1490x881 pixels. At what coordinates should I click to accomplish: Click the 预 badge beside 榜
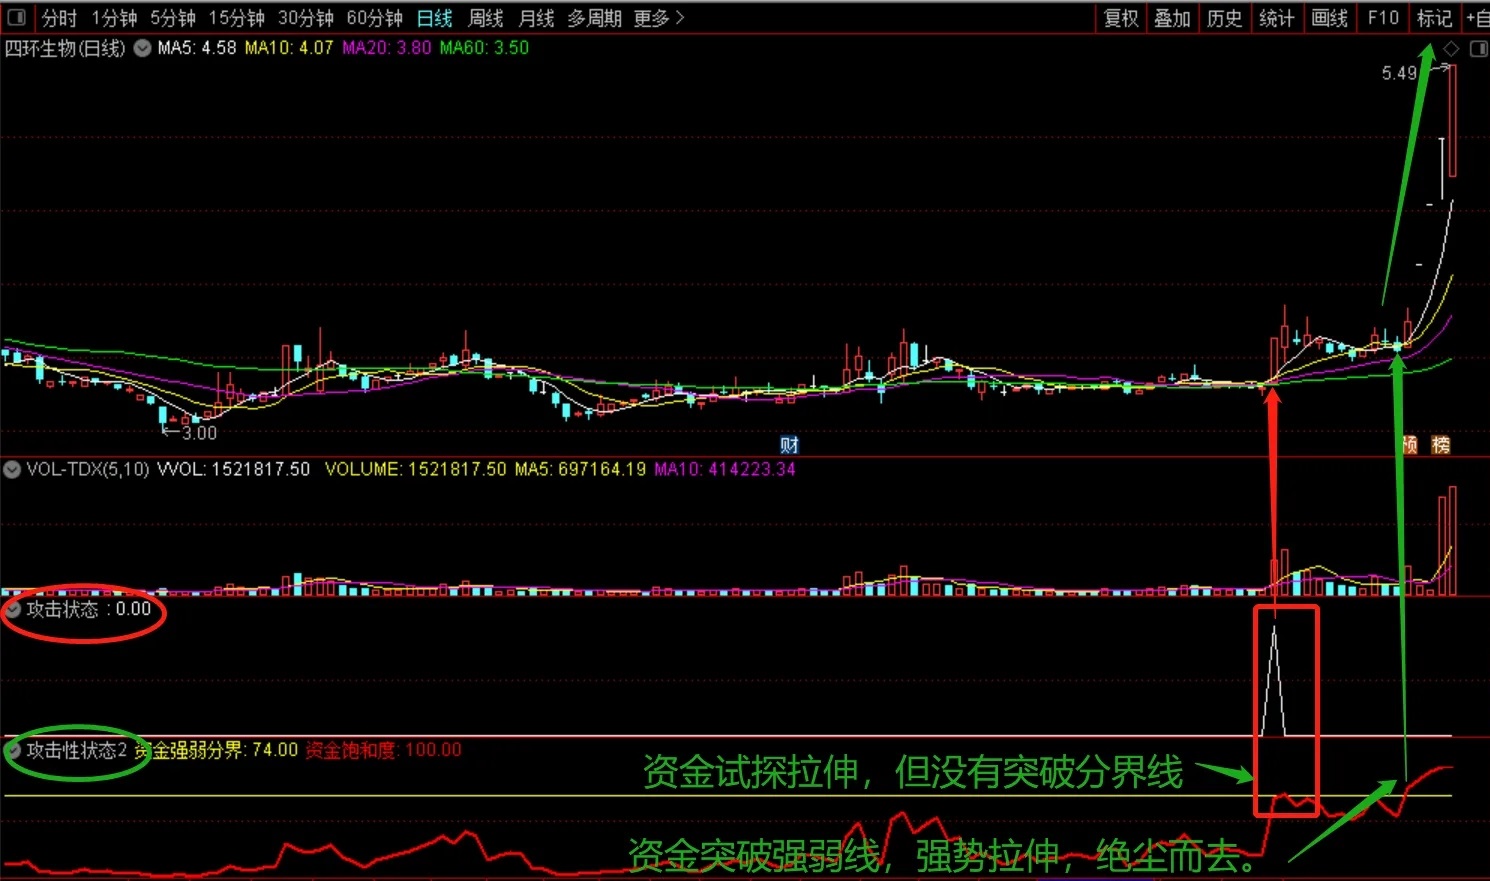(x=1410, y=445)
